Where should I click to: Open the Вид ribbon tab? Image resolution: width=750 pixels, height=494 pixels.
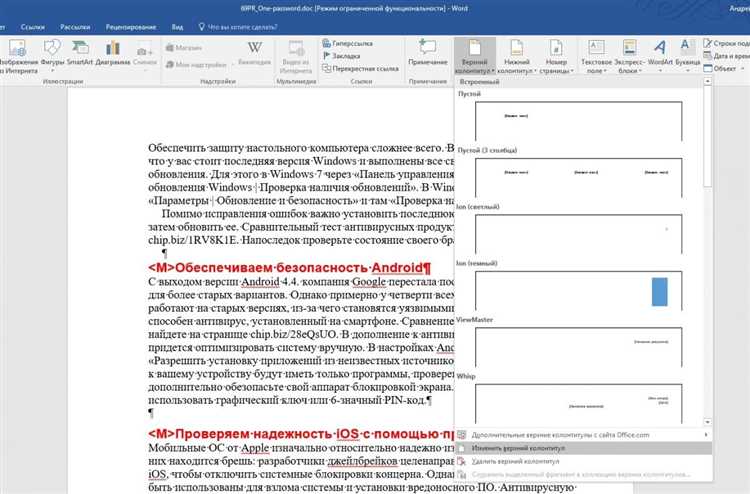click(x=177, y=27)
